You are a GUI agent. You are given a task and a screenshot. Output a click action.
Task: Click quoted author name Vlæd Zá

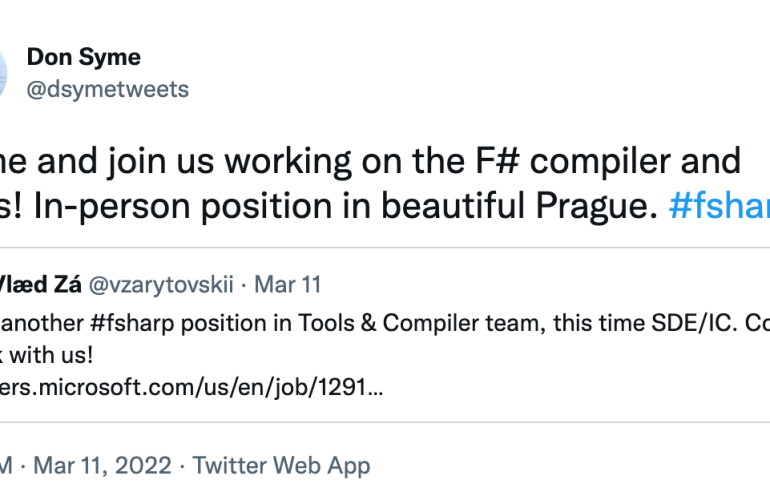(41, 285)
